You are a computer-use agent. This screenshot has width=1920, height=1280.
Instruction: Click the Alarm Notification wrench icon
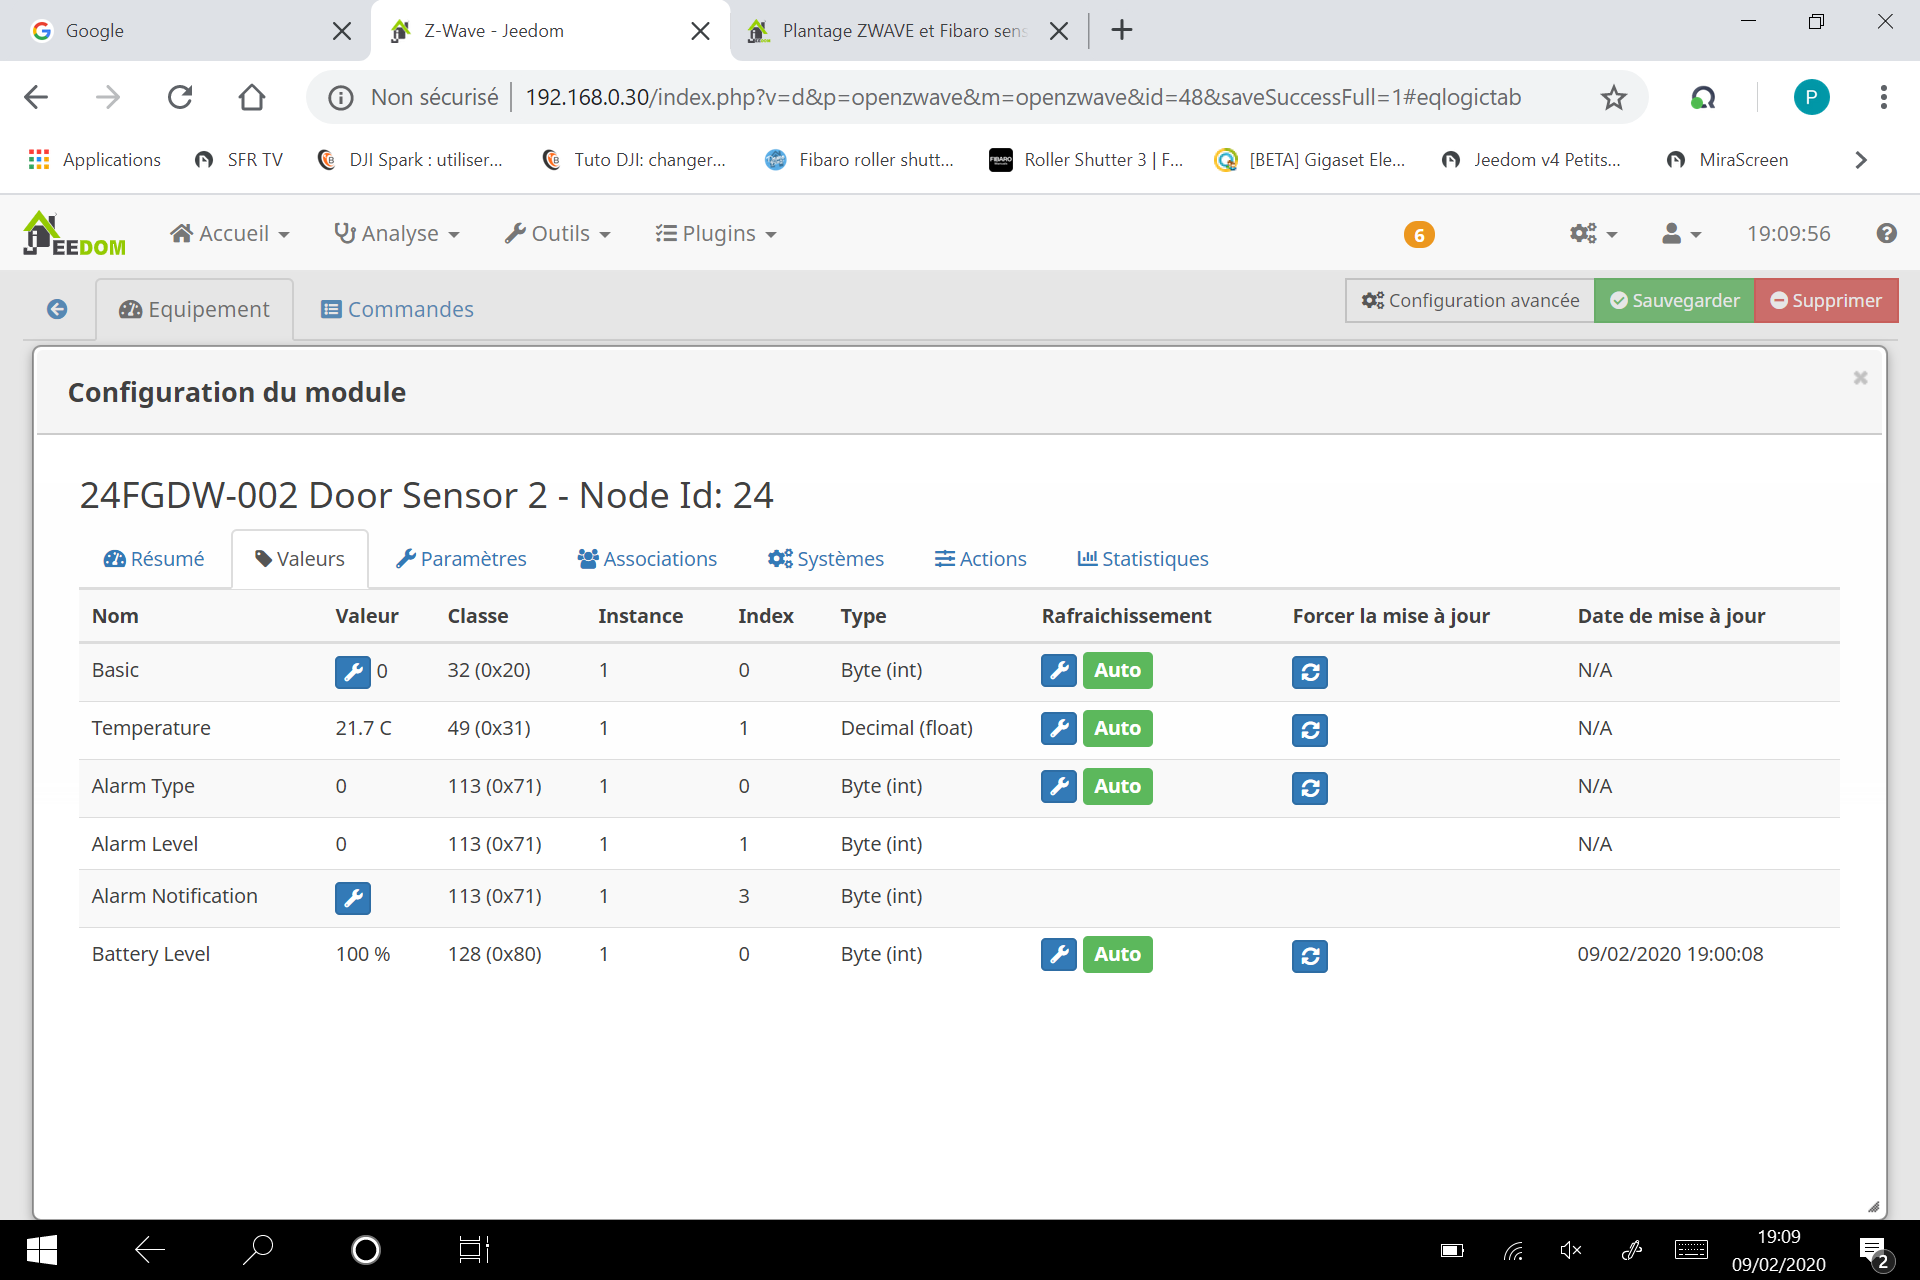tap(352, 898)
